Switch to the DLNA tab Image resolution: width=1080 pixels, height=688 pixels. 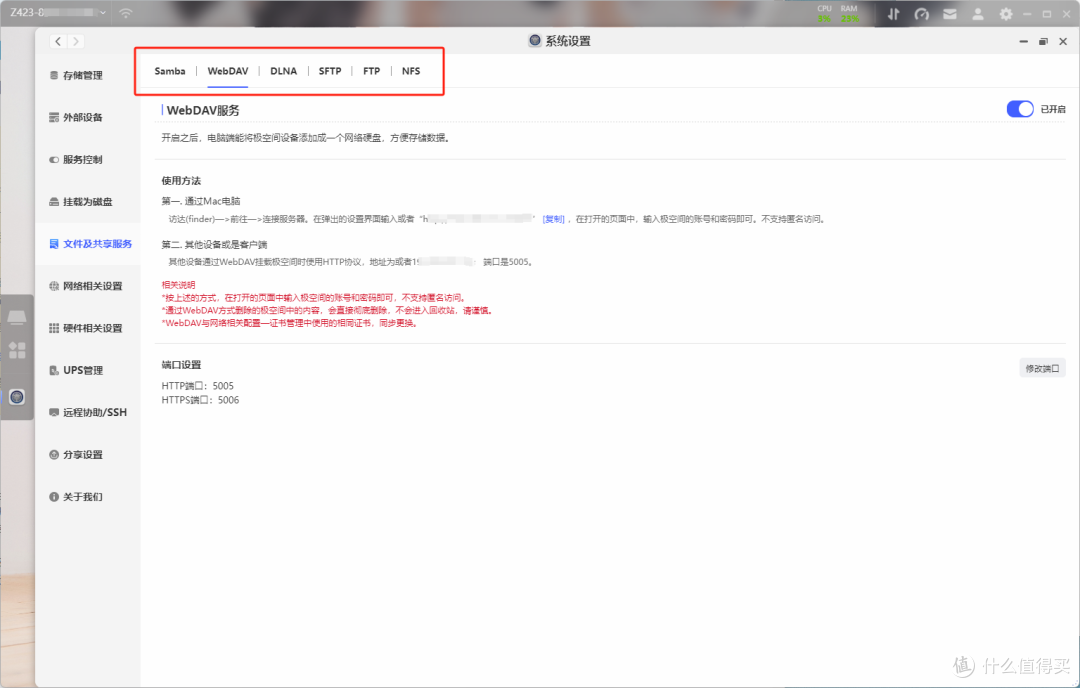click(x=284, y=71)
